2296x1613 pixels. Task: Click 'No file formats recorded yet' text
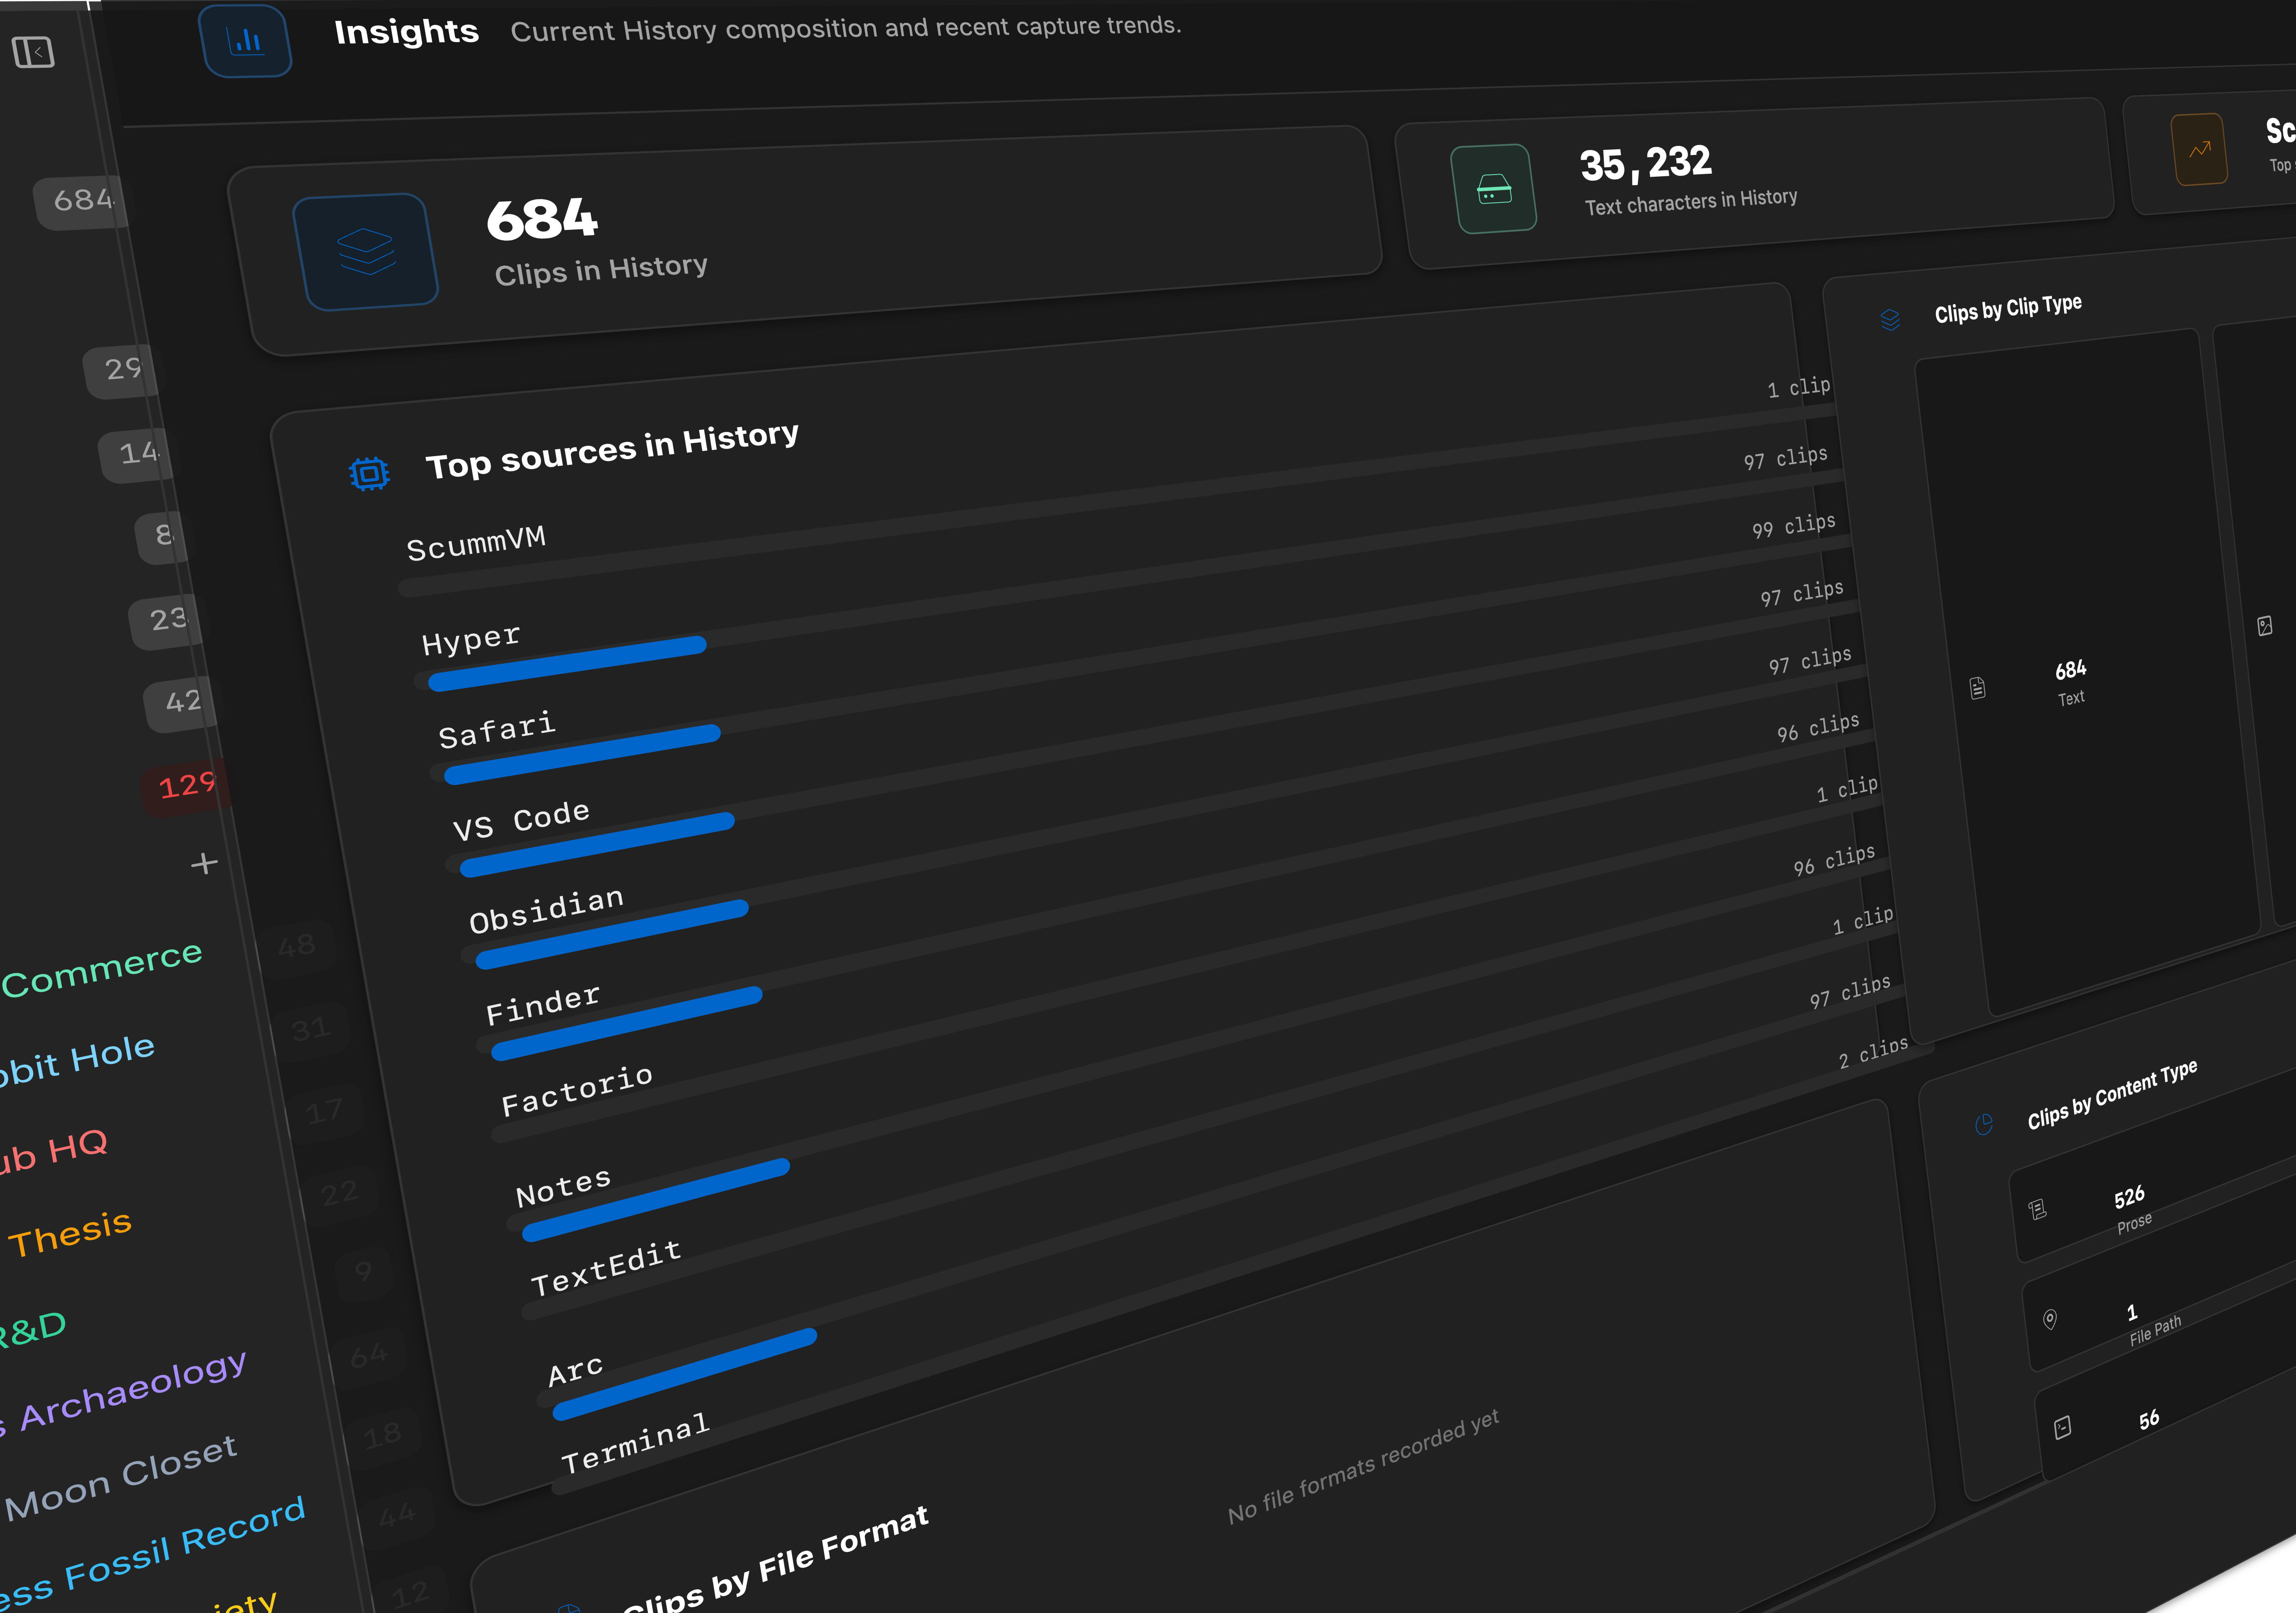1363,1467
